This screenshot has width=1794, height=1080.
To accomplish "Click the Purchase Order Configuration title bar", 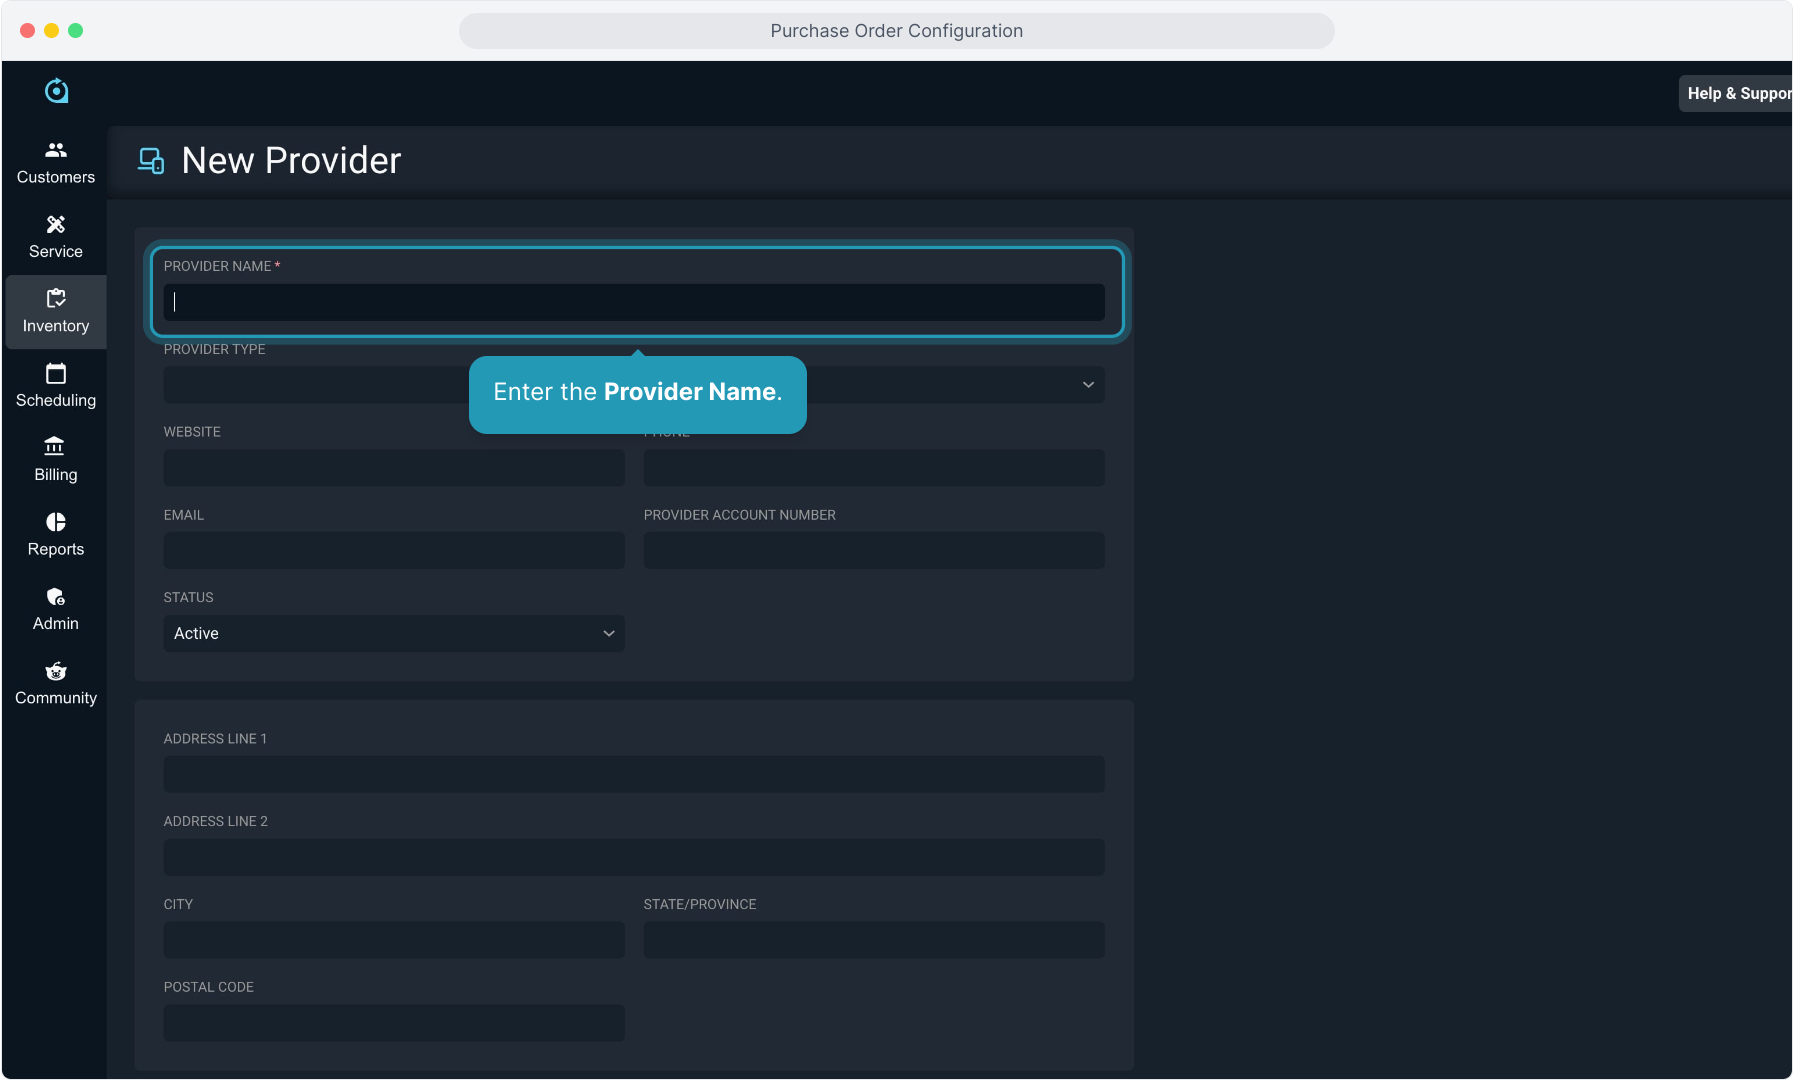I will click(896, 31).
